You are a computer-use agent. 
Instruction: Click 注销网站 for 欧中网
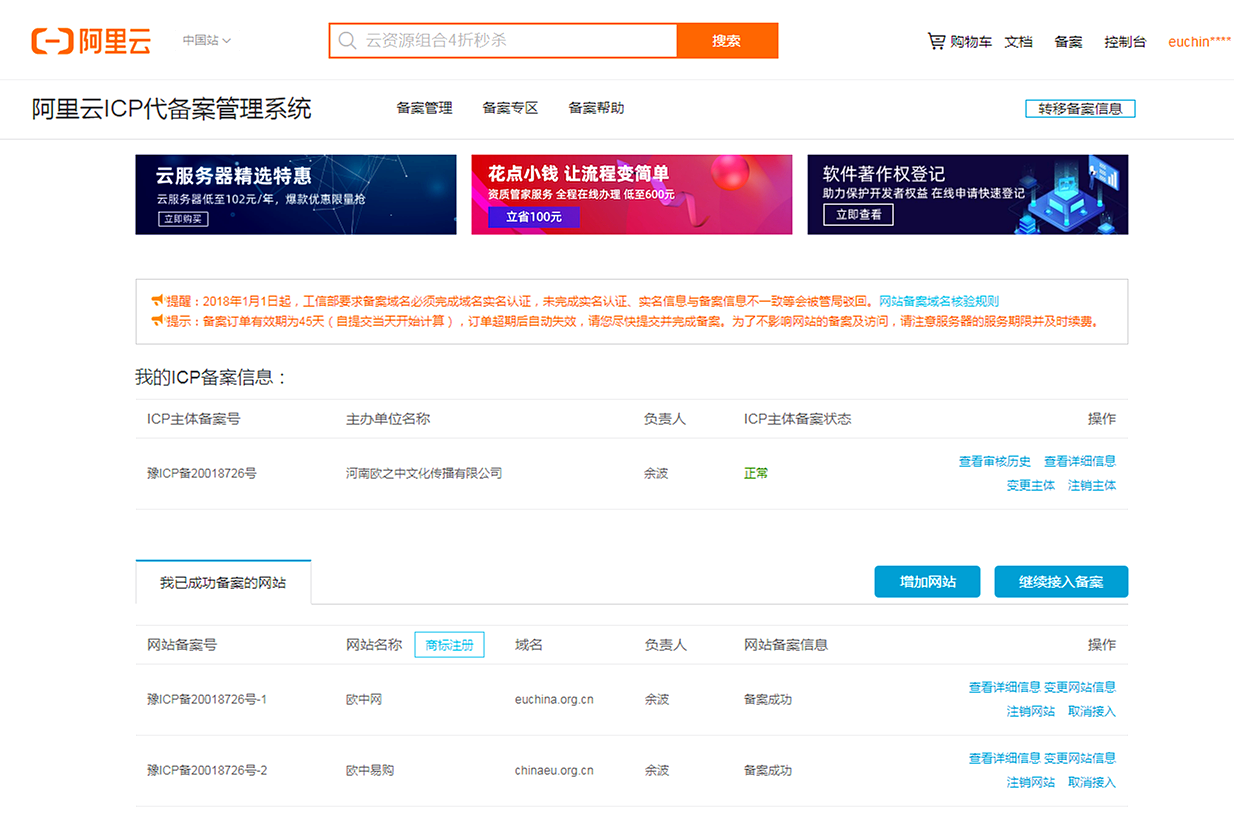tap(1031, 711)
